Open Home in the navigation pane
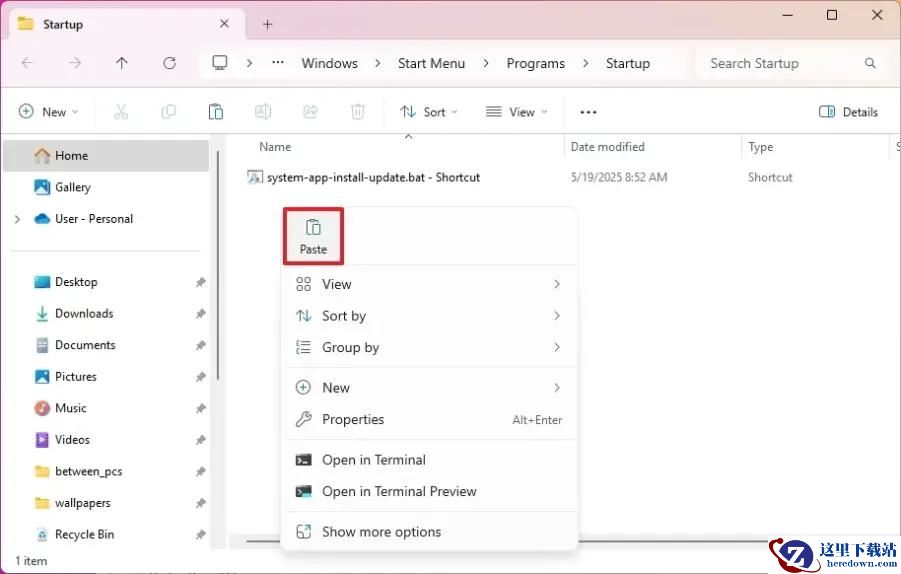This screenshot has height=574, width=901. [106, 156]
